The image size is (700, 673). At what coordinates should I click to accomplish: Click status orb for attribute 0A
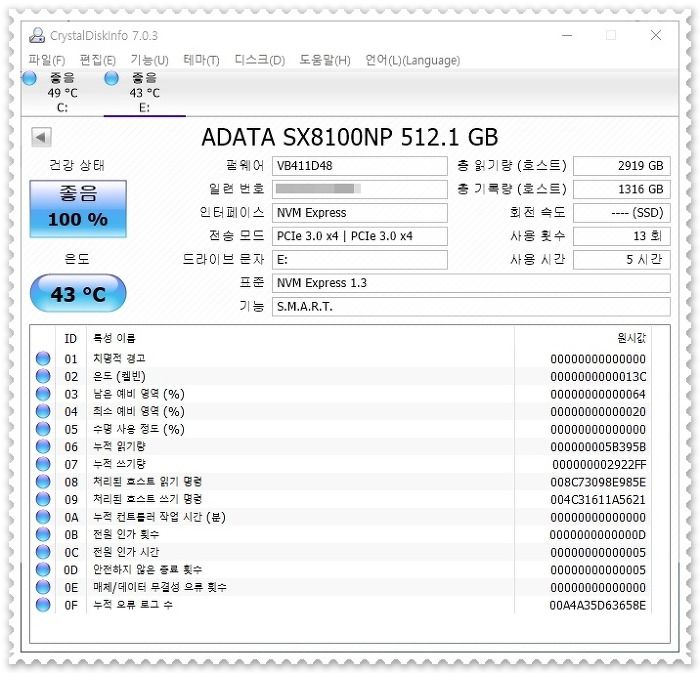[43, 517]
